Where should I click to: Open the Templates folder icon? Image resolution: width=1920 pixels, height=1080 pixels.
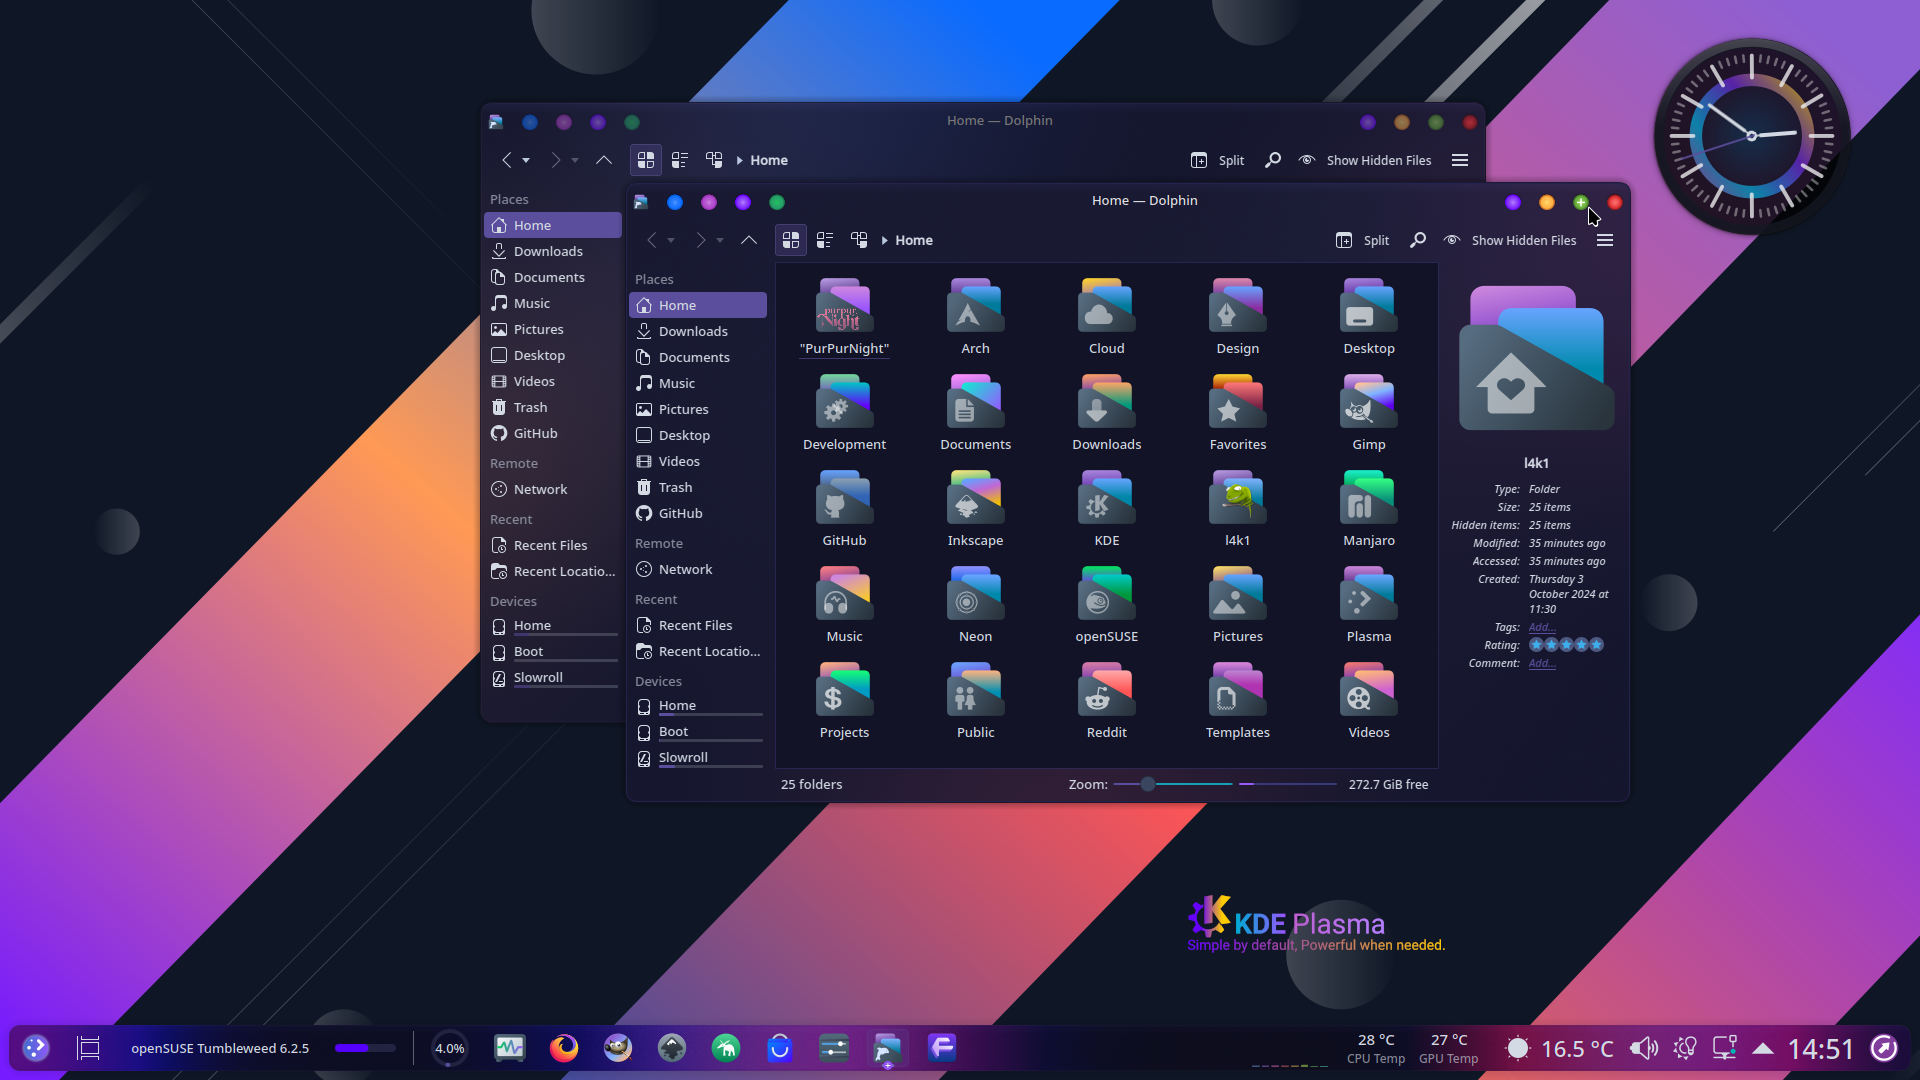click(1237, 691)
